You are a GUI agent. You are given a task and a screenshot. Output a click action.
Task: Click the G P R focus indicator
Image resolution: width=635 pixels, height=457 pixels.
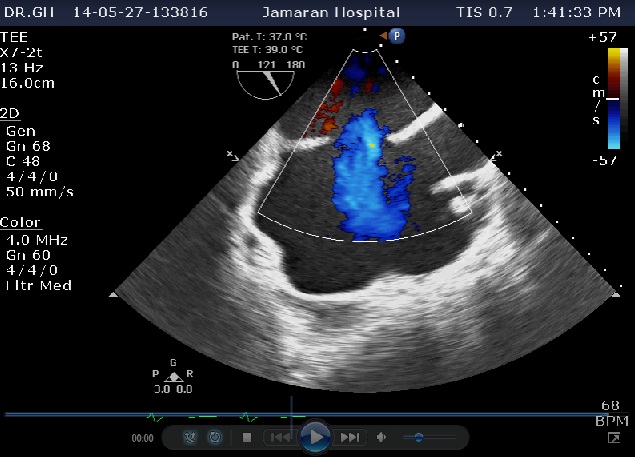pyautogui.click(x=175, y=377)
